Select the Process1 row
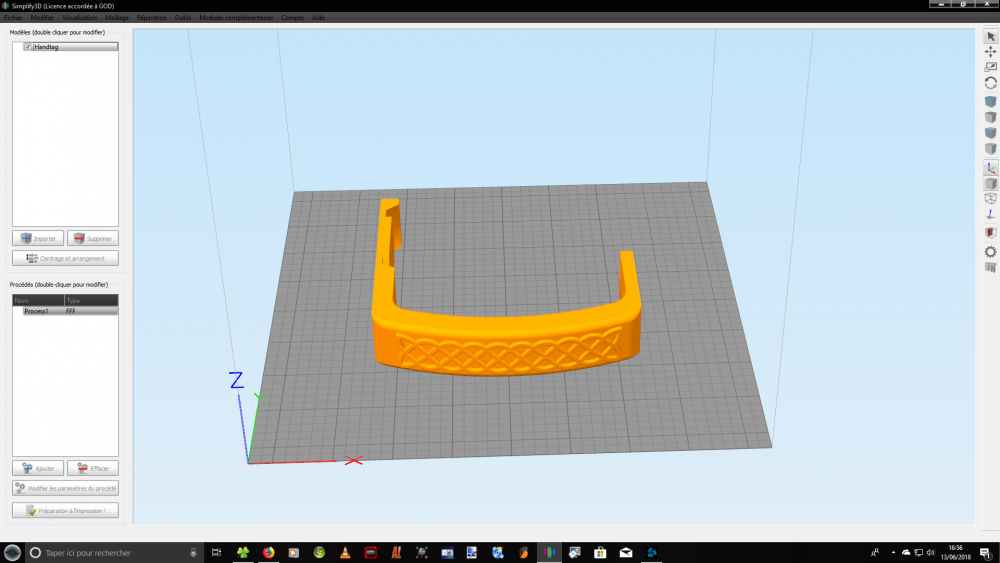 click(x=65, y=311)
